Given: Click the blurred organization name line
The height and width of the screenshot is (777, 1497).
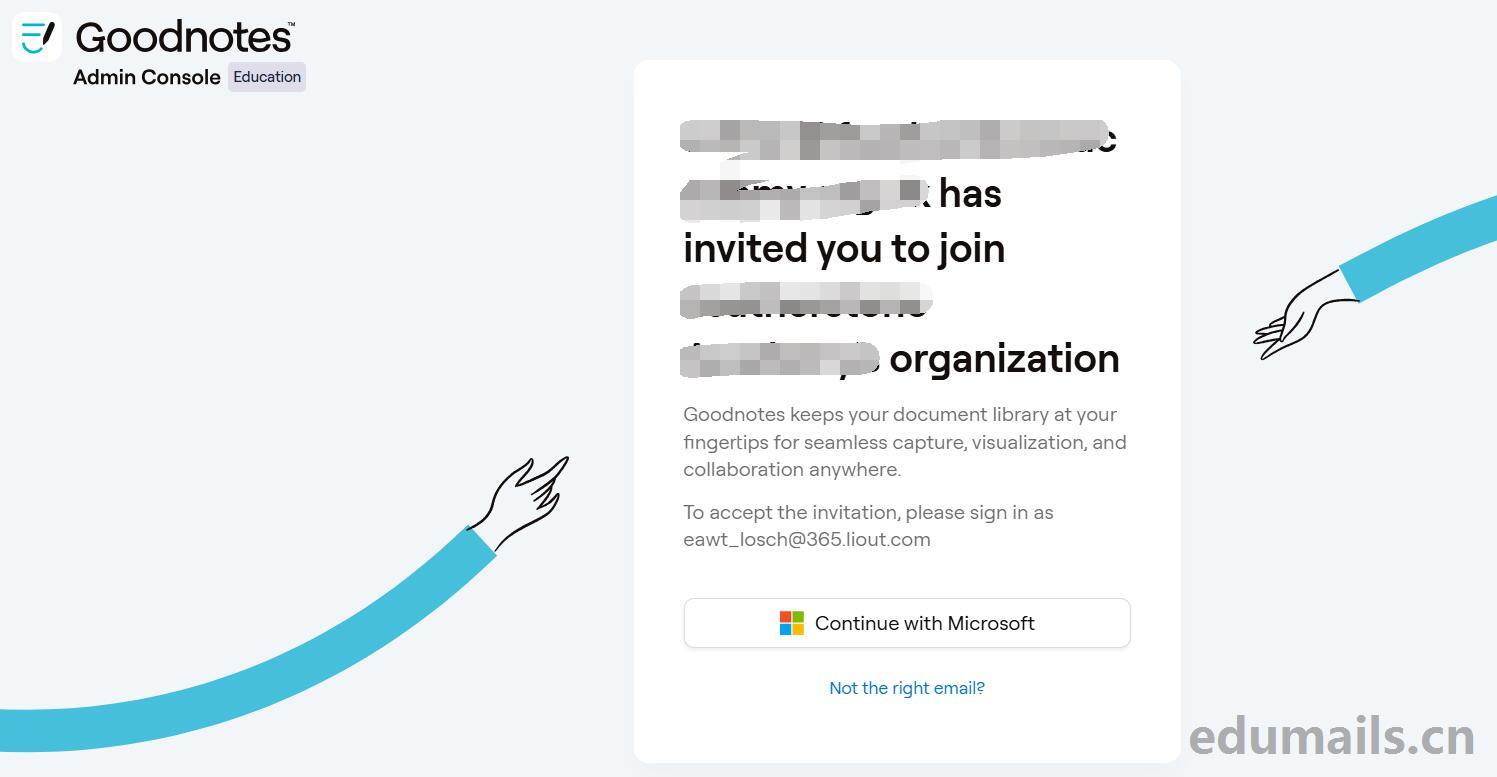Looking at the screenshot, I should 806,302.
